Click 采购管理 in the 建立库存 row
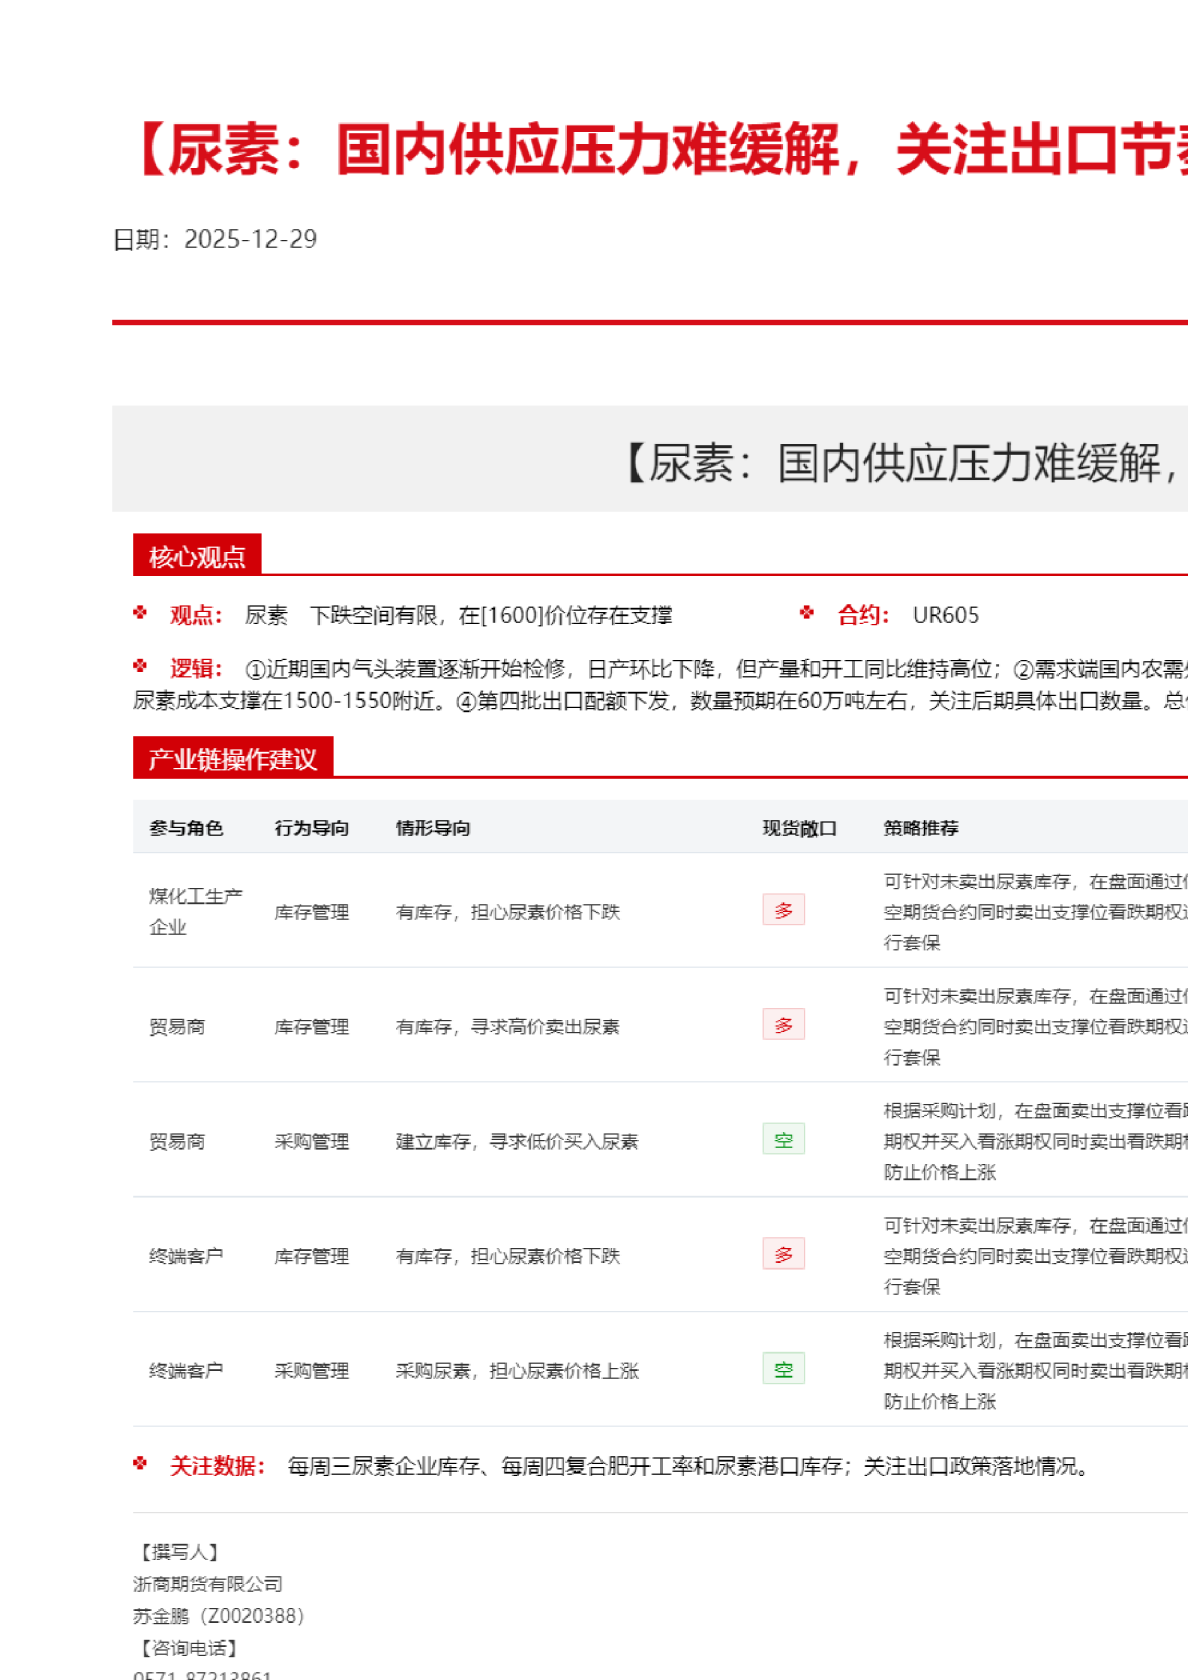This screenshot has width=1188, height=1680. click(312, 1142)
